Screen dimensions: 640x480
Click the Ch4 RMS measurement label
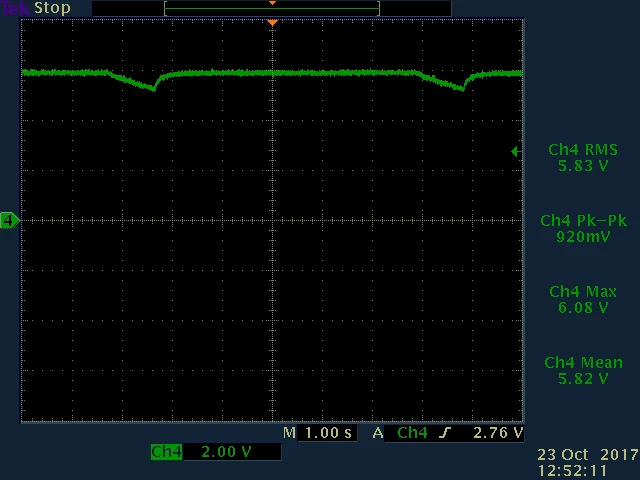[x=583, y=150]
